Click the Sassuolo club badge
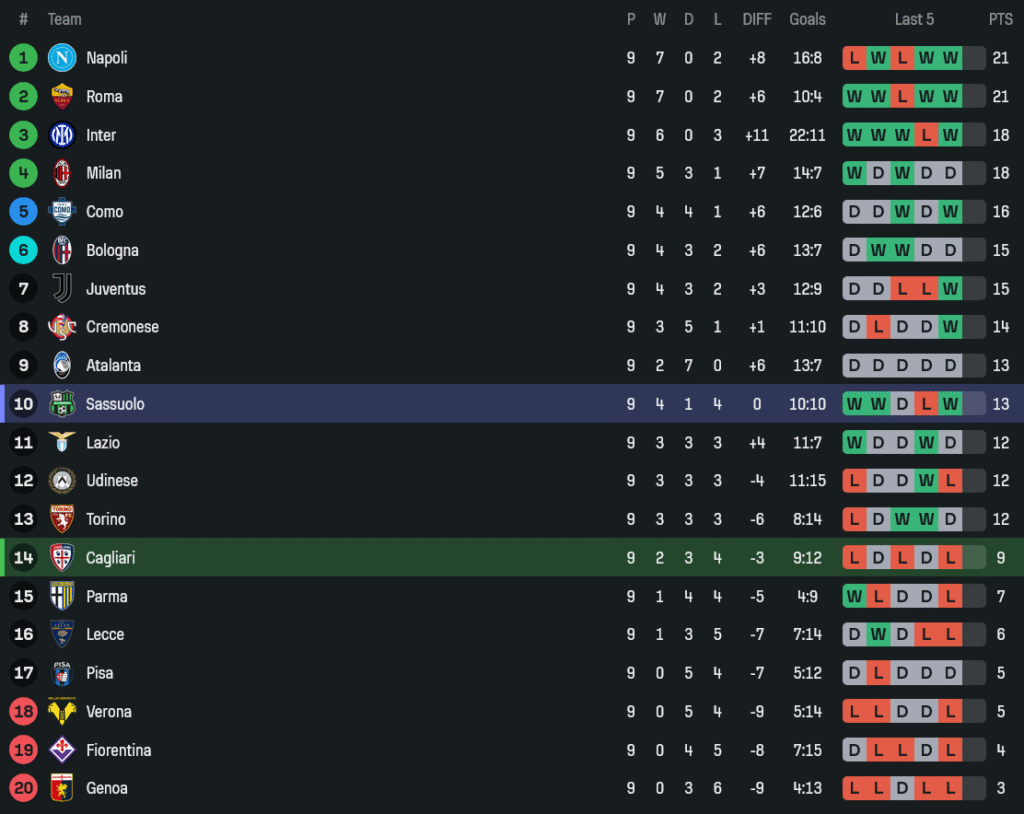The image size is (1024, 814). [x=62, y=404]
